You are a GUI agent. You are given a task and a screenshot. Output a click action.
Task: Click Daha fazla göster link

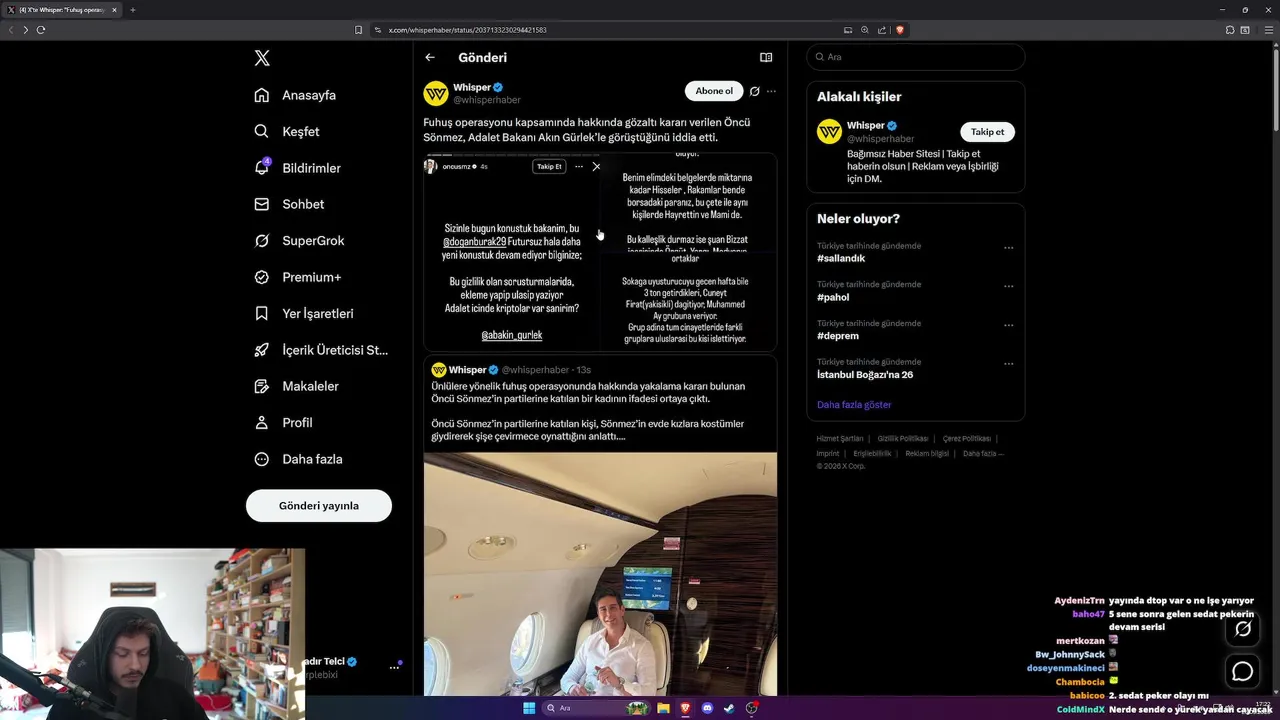coord(854,405)
